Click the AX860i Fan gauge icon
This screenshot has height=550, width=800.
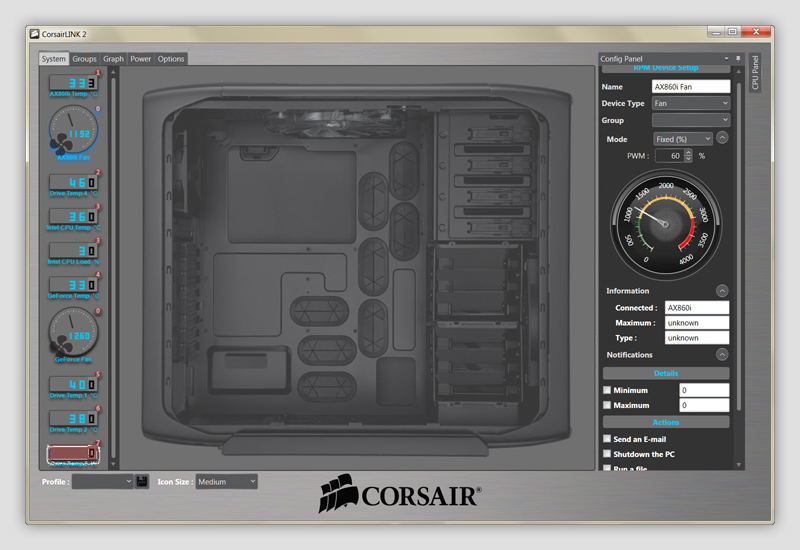click(x=73, y=130)
